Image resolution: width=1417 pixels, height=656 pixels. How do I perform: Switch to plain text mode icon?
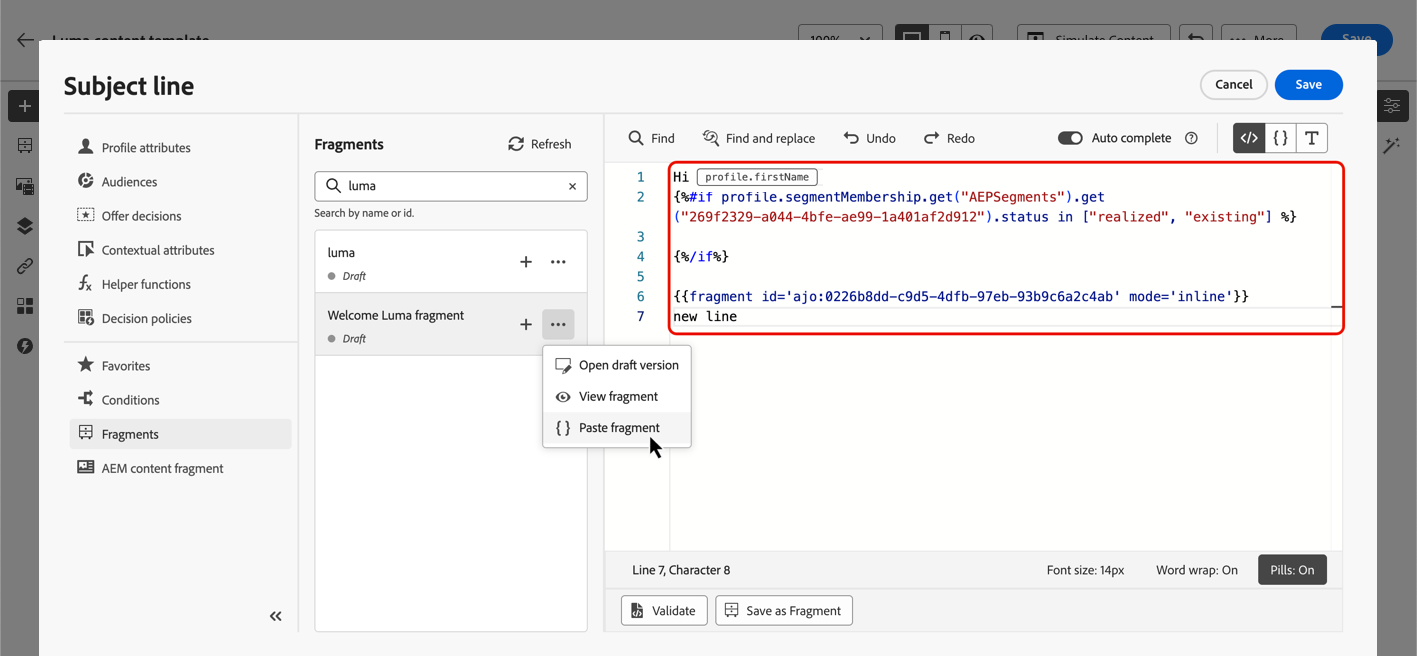coord(1312,138)
